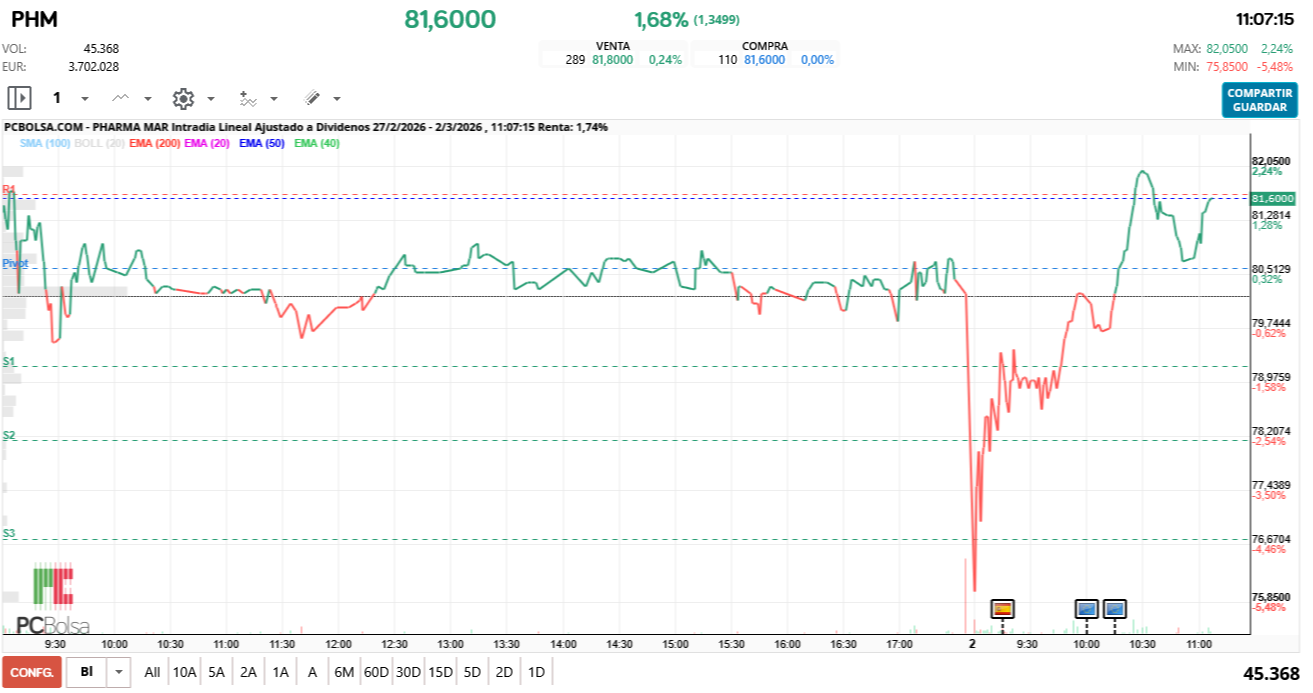The height and width of the screenshot is (693, 1313).
Task: Click the BI button
Action: (87, 672)
